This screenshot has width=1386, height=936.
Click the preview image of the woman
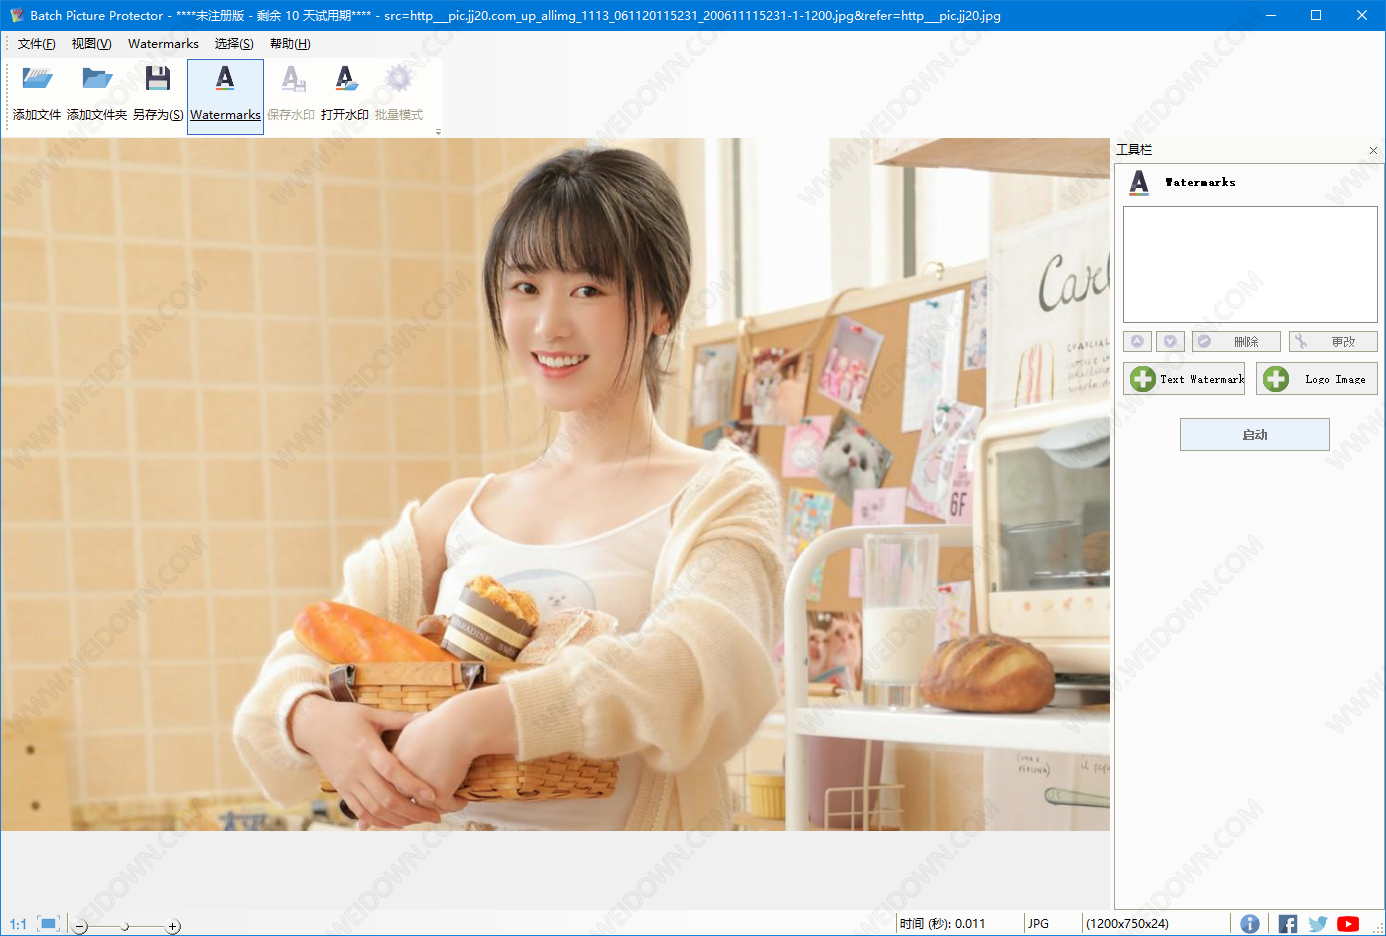tap(555, 484)
